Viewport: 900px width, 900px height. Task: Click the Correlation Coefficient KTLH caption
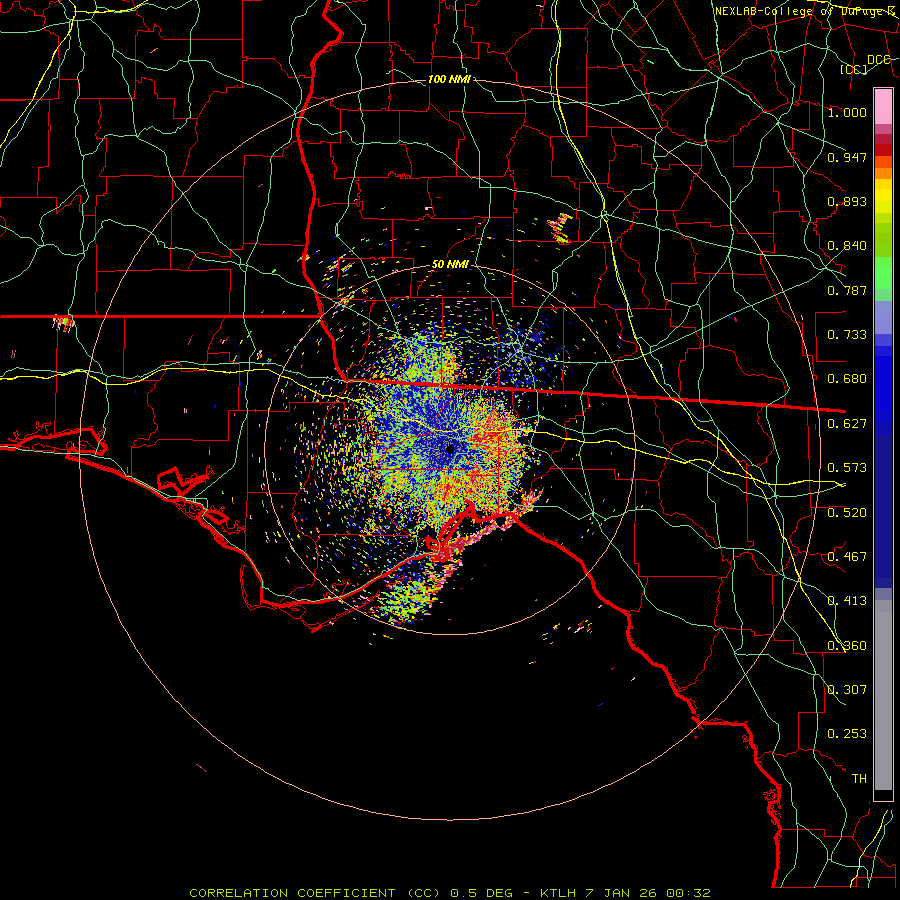pyautogui.click(x=450, y=893)
